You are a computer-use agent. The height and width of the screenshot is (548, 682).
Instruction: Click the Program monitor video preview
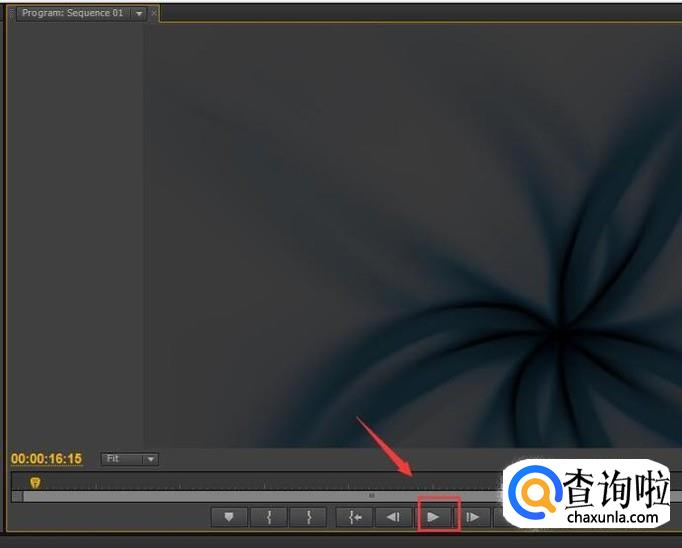point(412,235)
